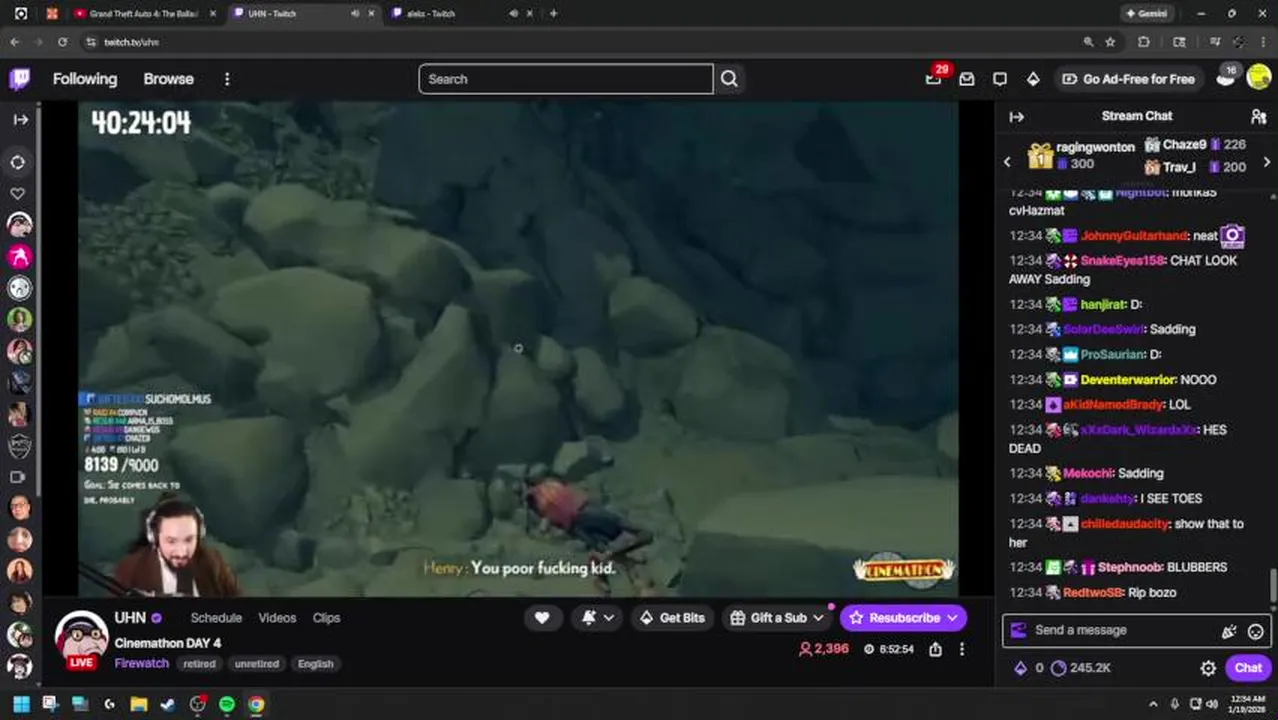
Task: Open the Get Bits diamond icon in header
Action: 1033,79
